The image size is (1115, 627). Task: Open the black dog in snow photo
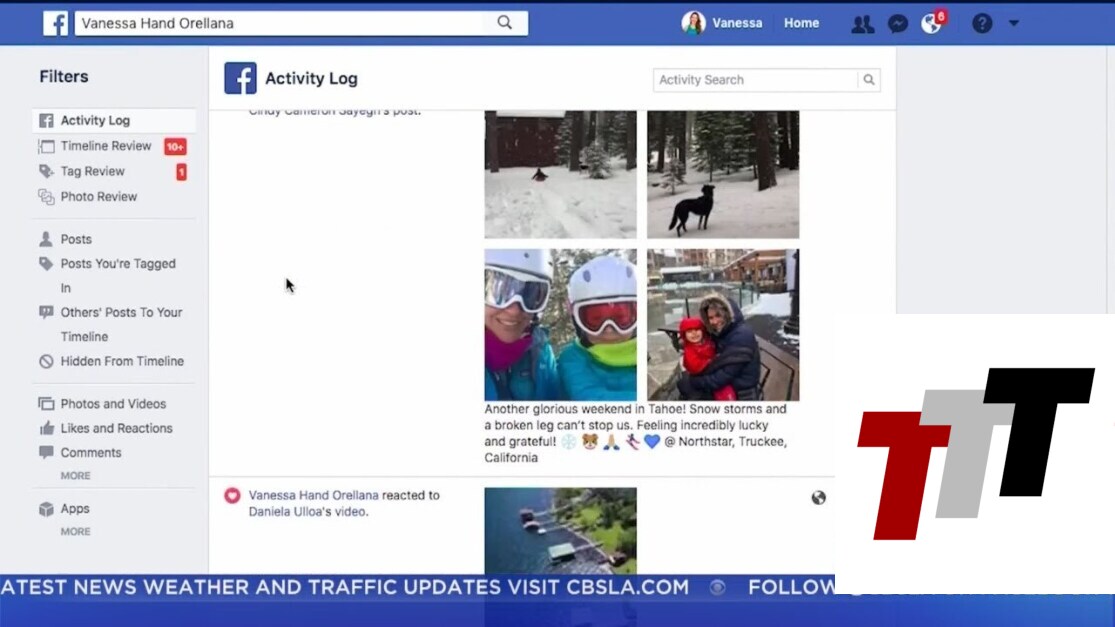[722, 174]
